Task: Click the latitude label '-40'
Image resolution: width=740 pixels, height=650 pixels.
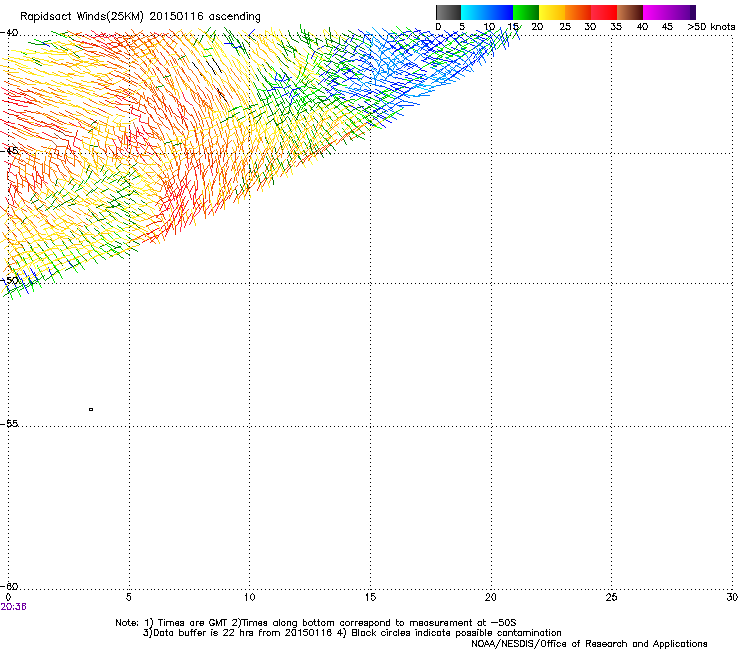Action: pos(10,33)
